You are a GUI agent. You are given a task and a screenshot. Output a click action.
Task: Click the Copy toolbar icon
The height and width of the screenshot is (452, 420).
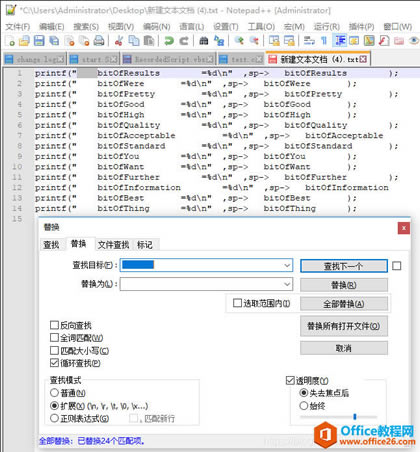point(134,41)
